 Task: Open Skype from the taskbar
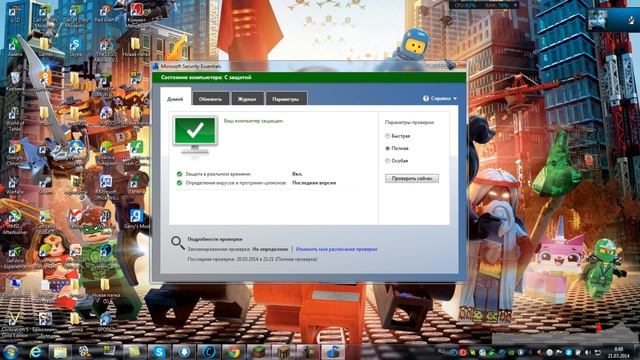pos(159,352)
